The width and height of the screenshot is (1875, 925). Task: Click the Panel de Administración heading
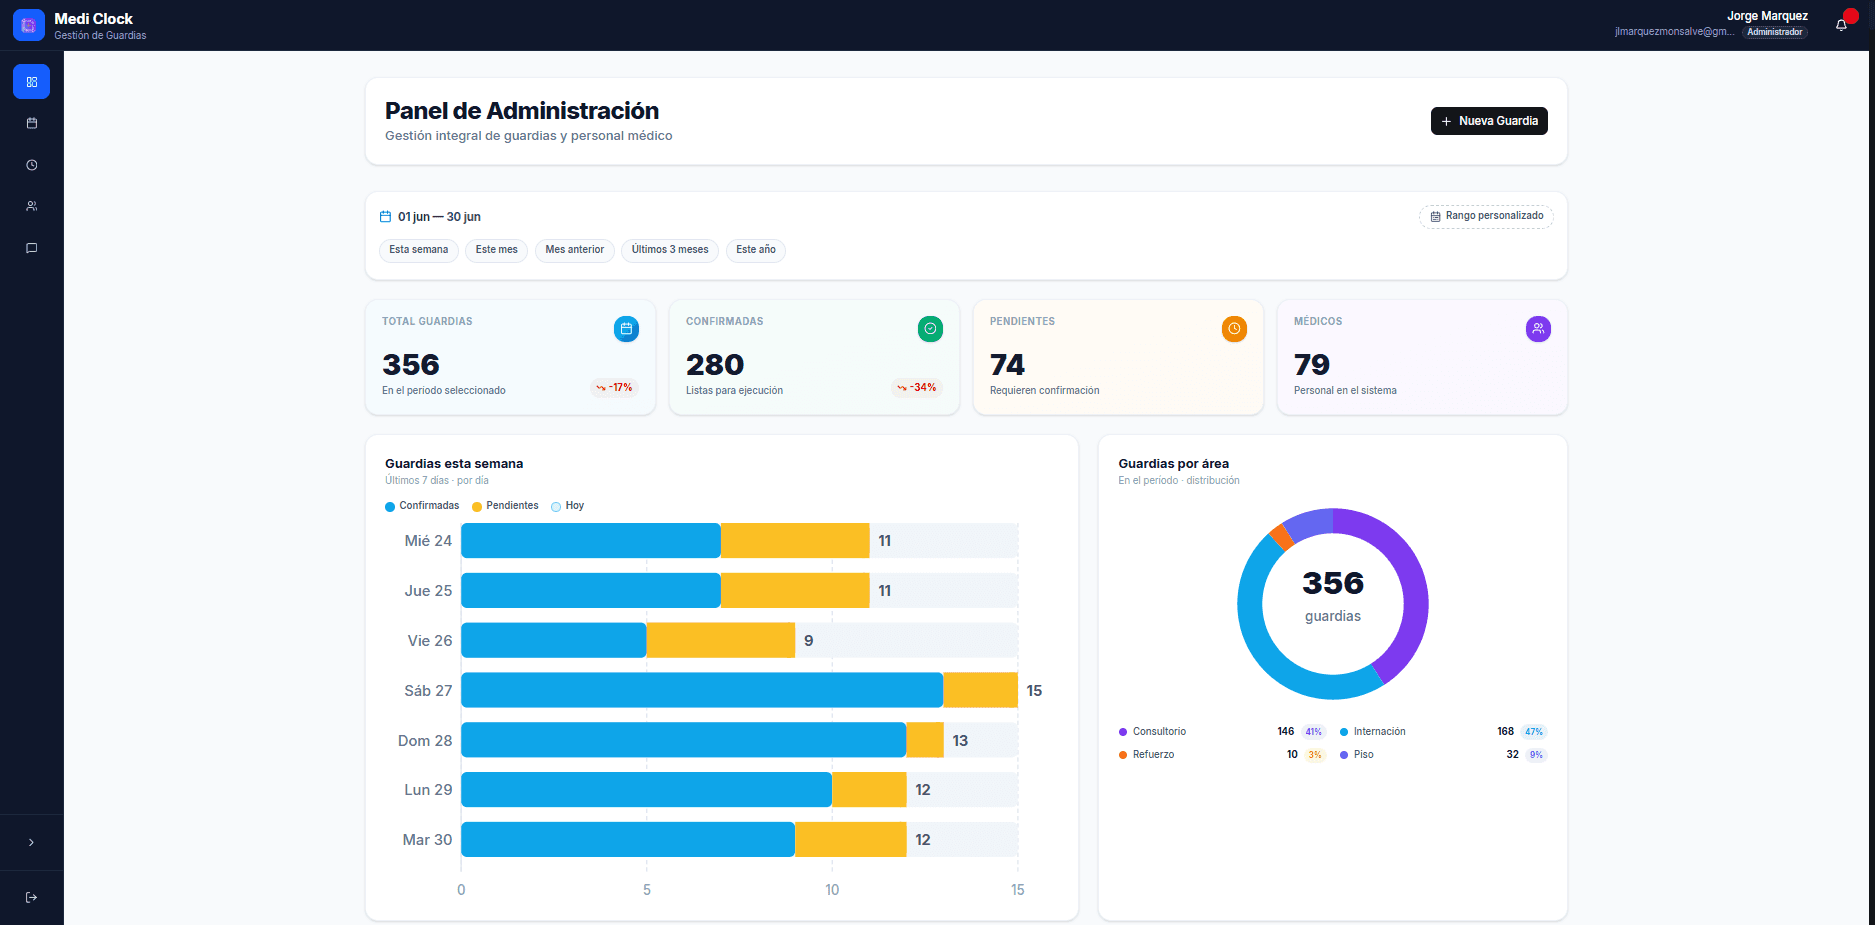point(522,111)
